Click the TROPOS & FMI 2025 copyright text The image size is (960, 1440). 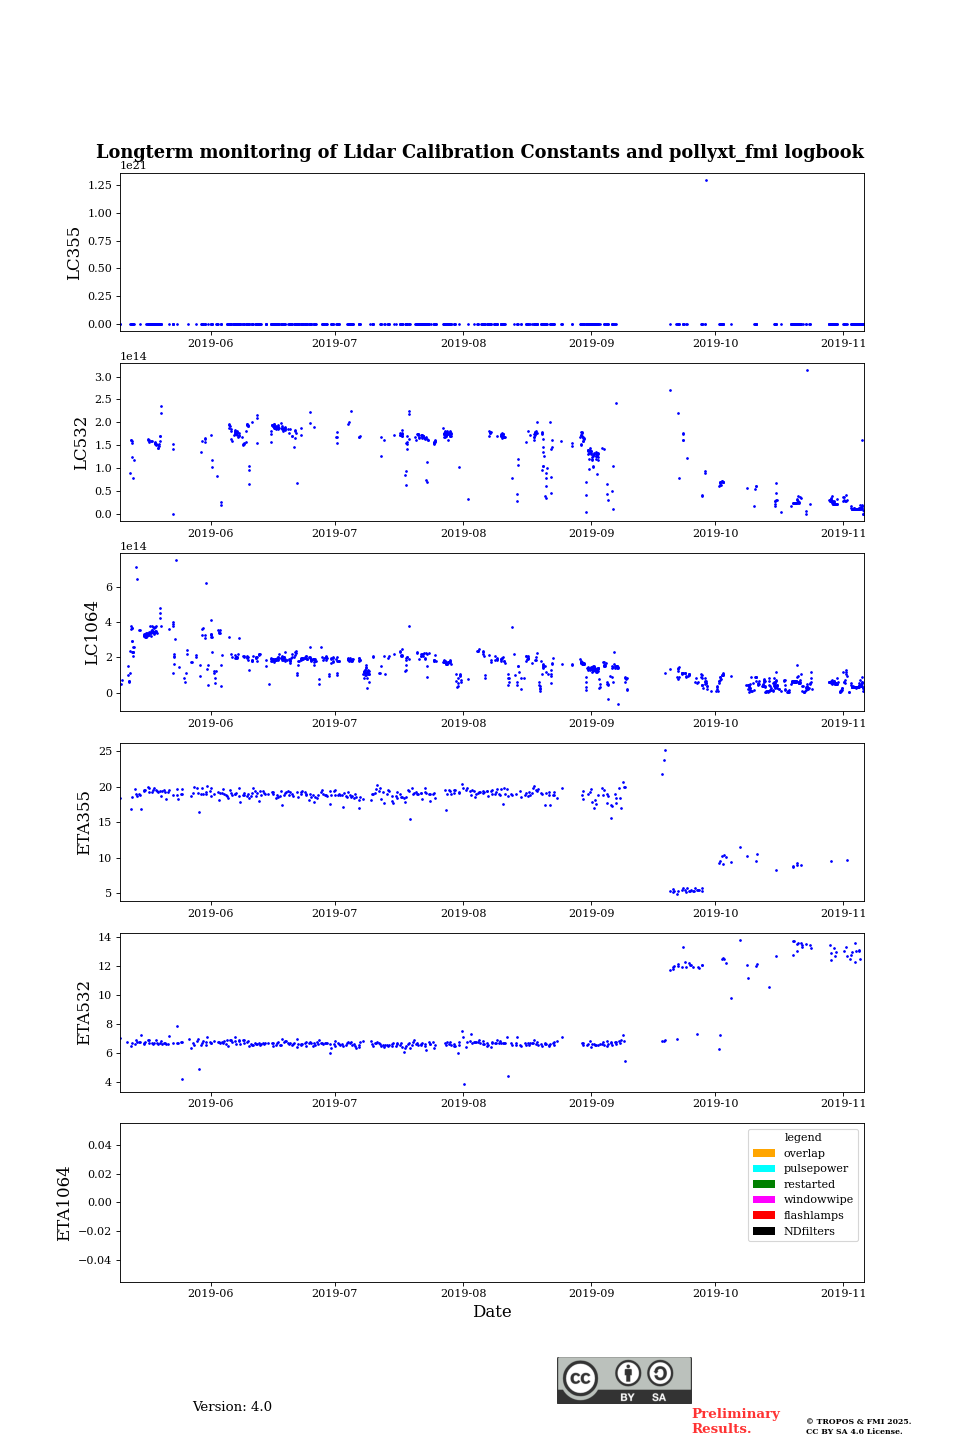(x=858, y=1421)
